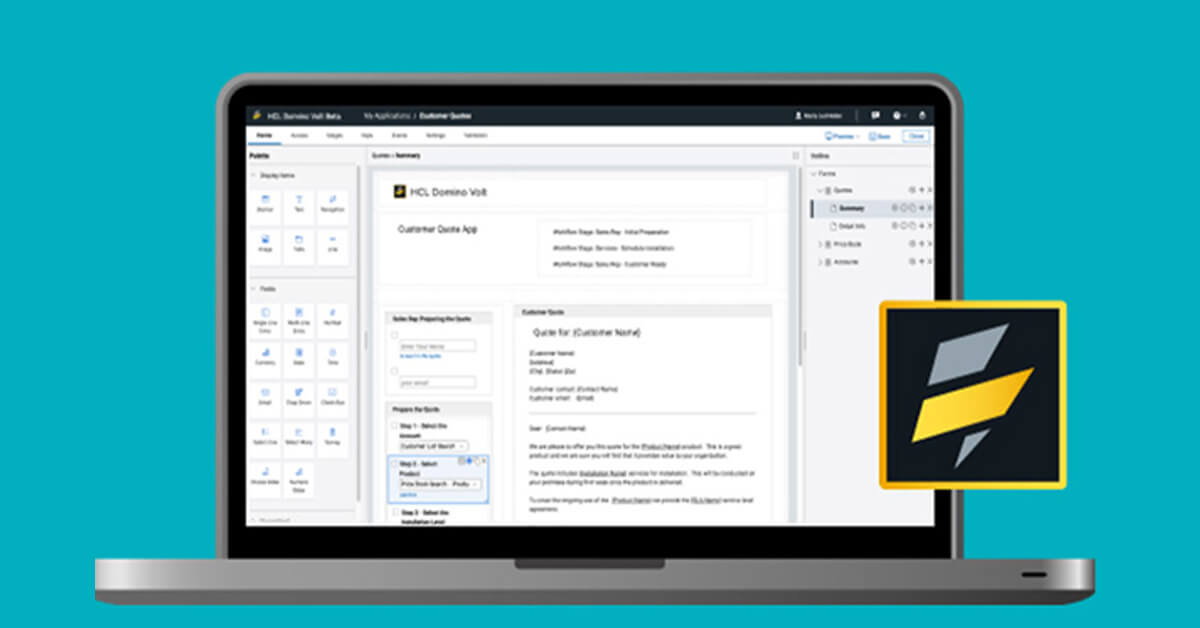Save the application with the Save button
The height and width of the screenshot is (628, 1200).
click(880, 136)
